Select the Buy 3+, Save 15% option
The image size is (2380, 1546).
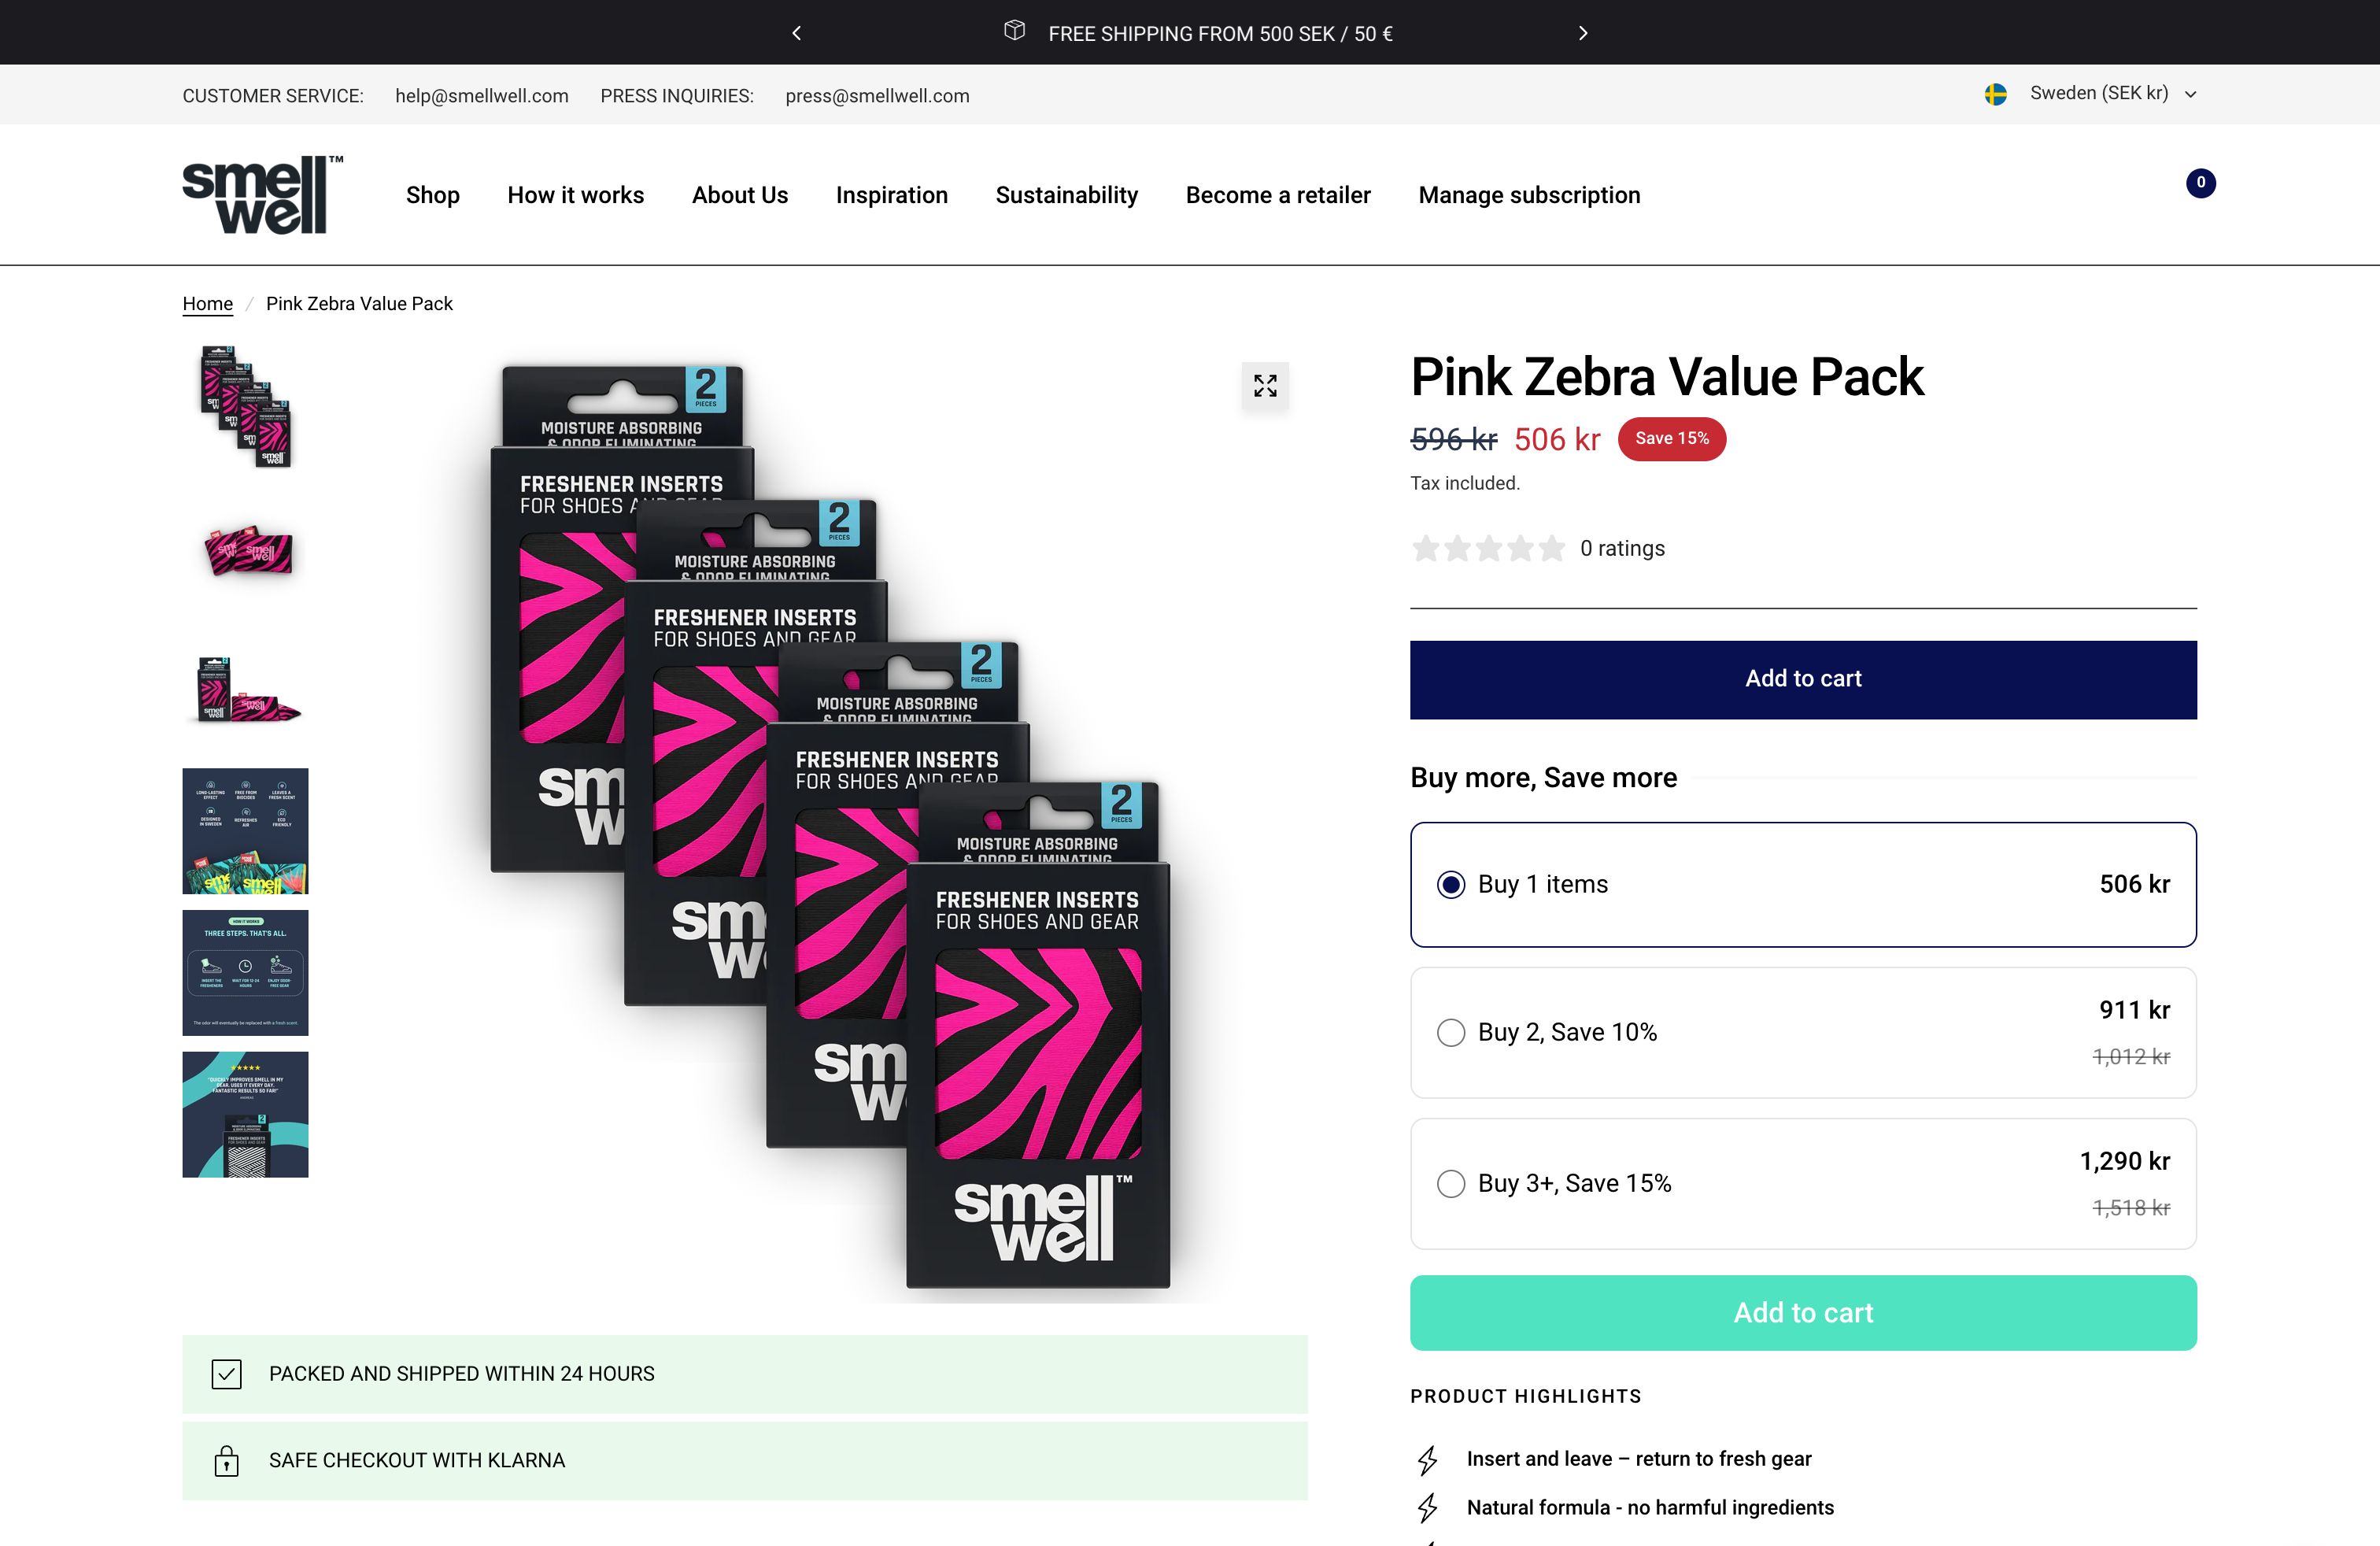pyautogui.click(x=1450, y=1184)
